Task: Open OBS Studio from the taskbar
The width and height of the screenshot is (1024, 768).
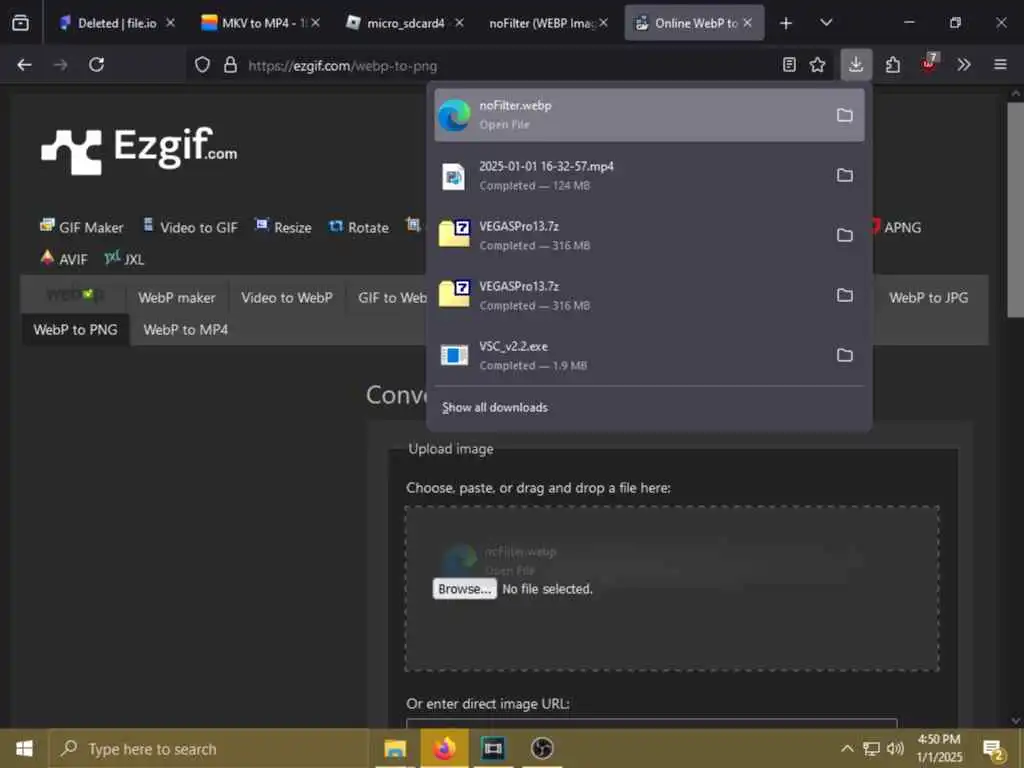Action: [x=541, y=749]
